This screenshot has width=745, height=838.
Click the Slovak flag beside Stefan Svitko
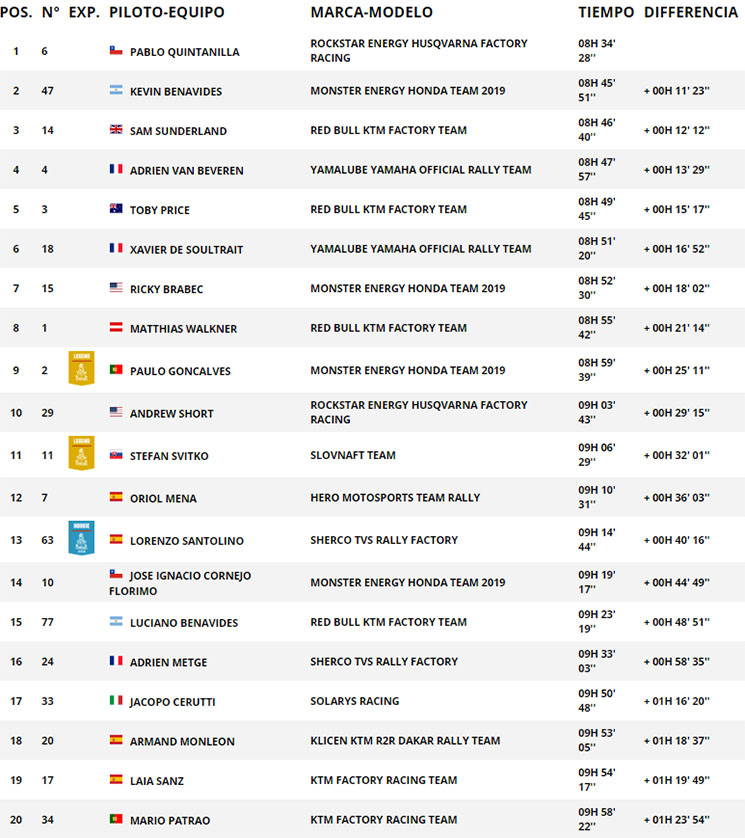116,455
